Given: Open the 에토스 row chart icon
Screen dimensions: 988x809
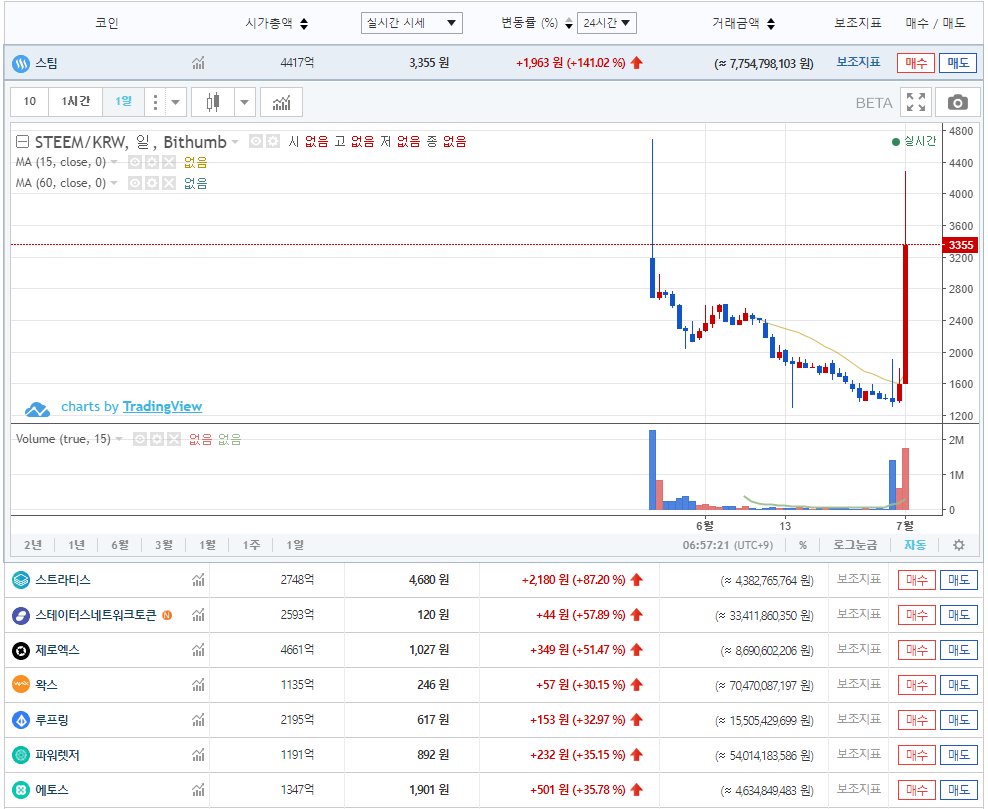Looking at the screenshot, I should pyautogui.click(x=198, y=789).
